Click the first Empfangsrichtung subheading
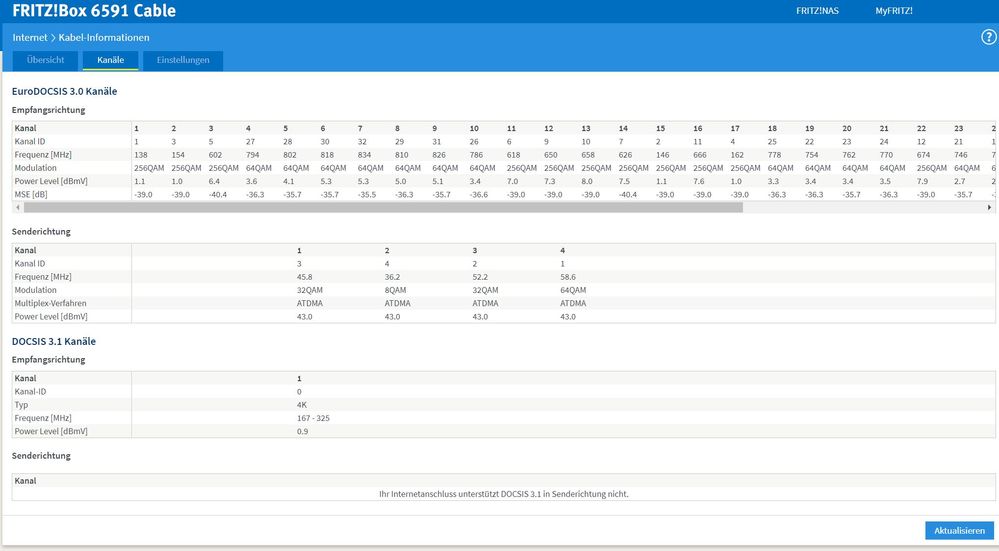The width and height of the screenshot is (999, 551). click(x=48, y=110)
